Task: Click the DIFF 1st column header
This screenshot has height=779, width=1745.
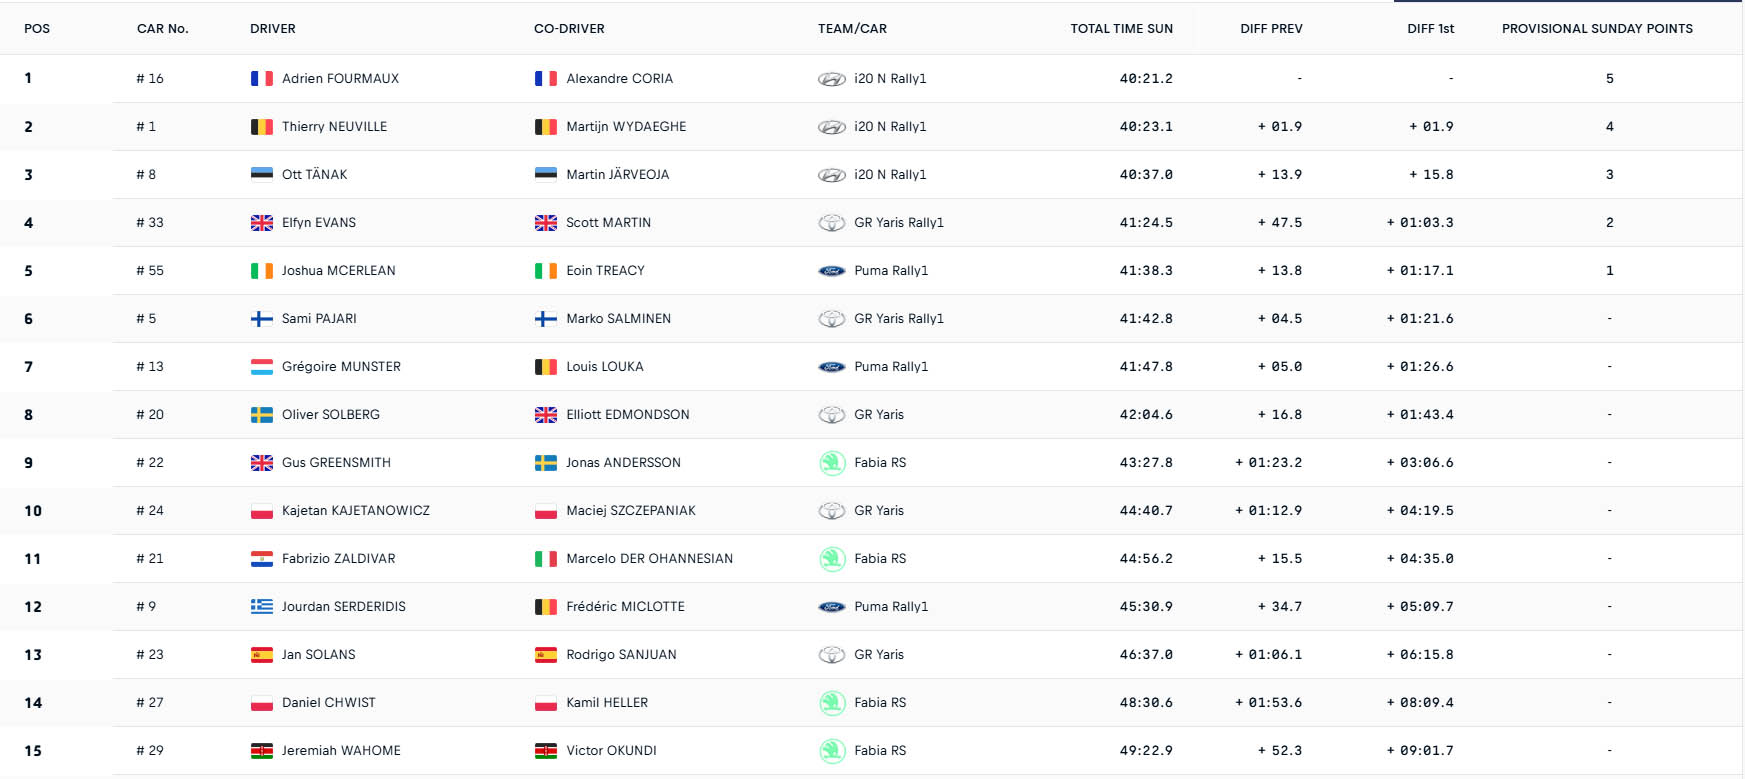Action: pos(1430,29)
